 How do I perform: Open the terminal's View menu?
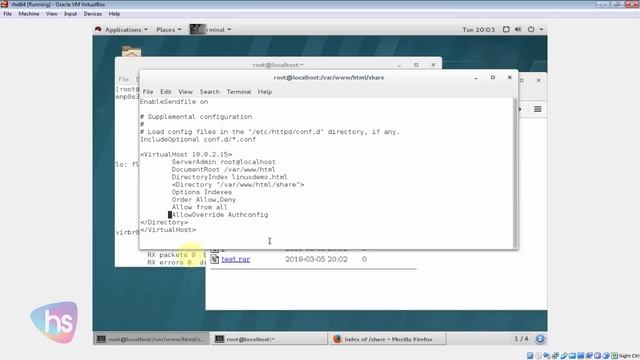click(185, 91)
